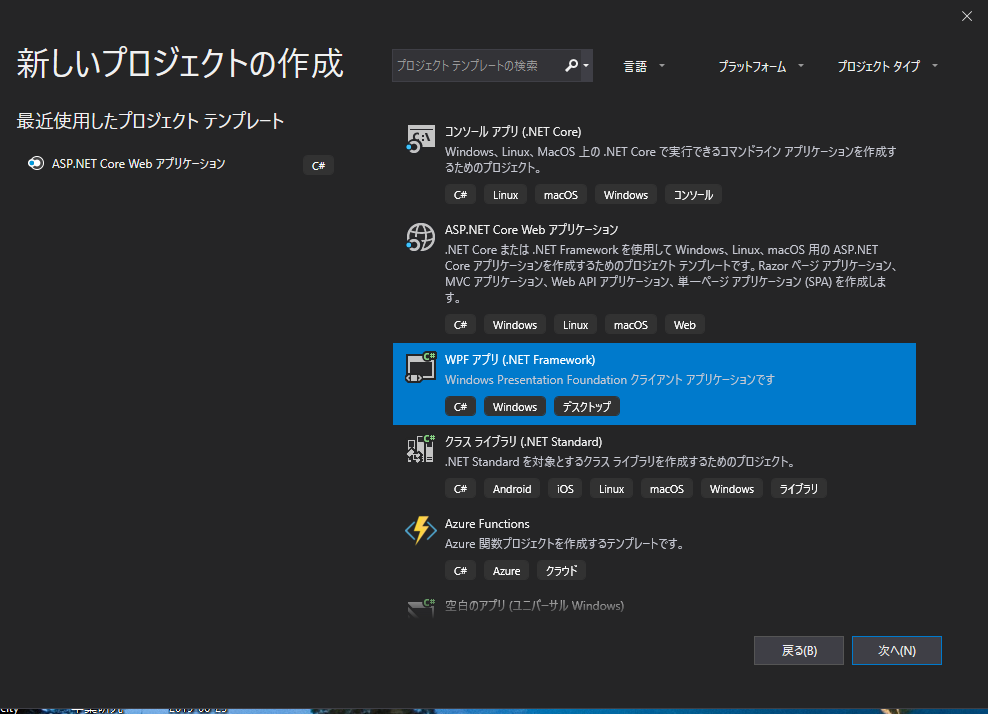Image resolution: width=988 pixels, height=714 pixels.
Task: Select the クラス ライブラリ (.NET Standard) icon
Action: tap(420, 449)
